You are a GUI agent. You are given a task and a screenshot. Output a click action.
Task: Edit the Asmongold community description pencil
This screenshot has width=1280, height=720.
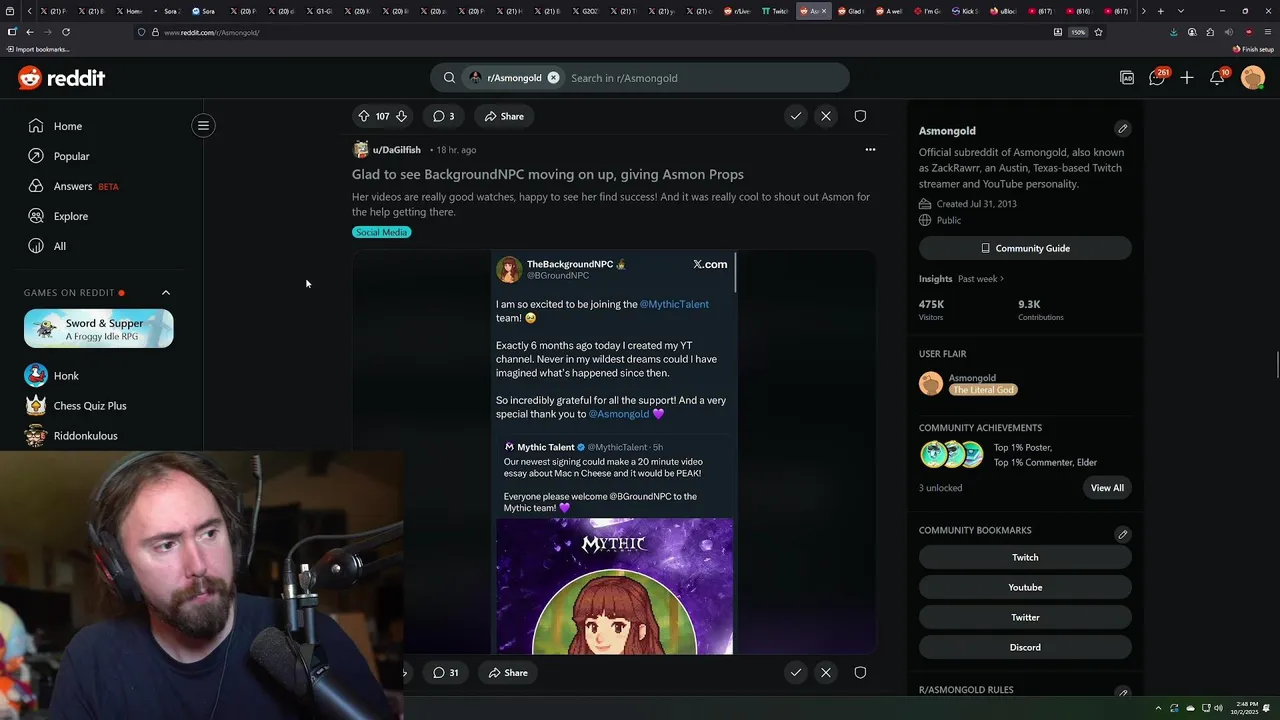coord(1122,129)
